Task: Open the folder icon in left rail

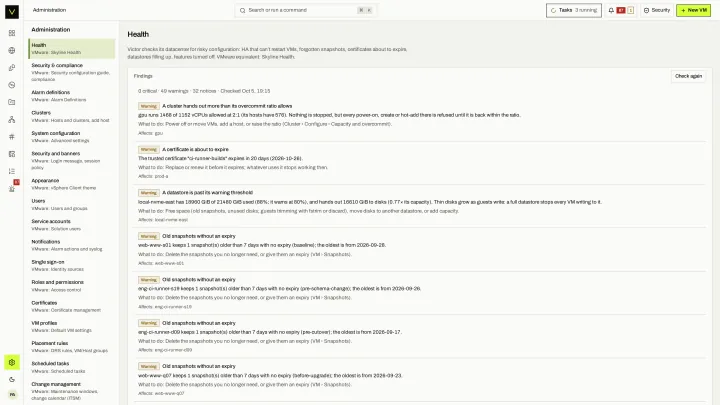Action: (x=12, y=102)
